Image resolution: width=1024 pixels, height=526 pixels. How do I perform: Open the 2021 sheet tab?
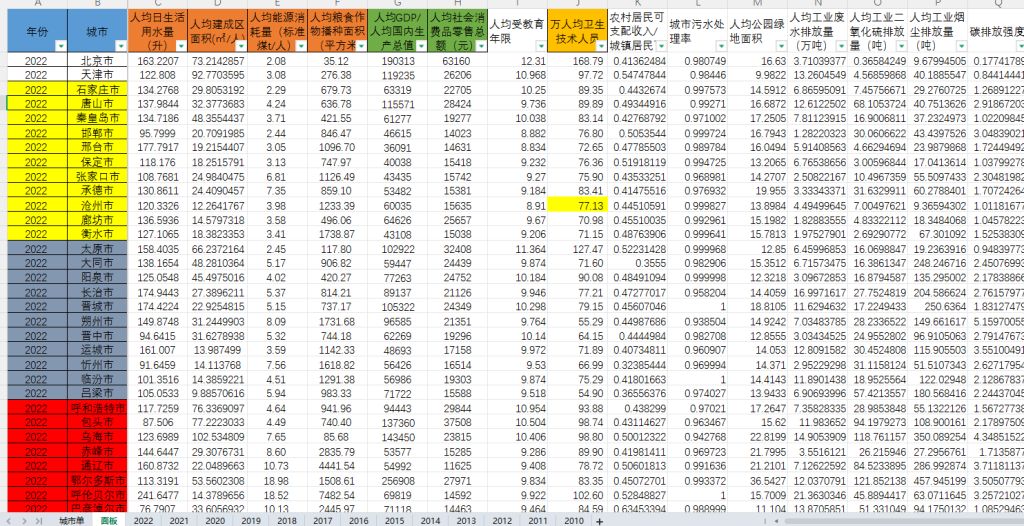pyautogui.click(x=179, y=521)
